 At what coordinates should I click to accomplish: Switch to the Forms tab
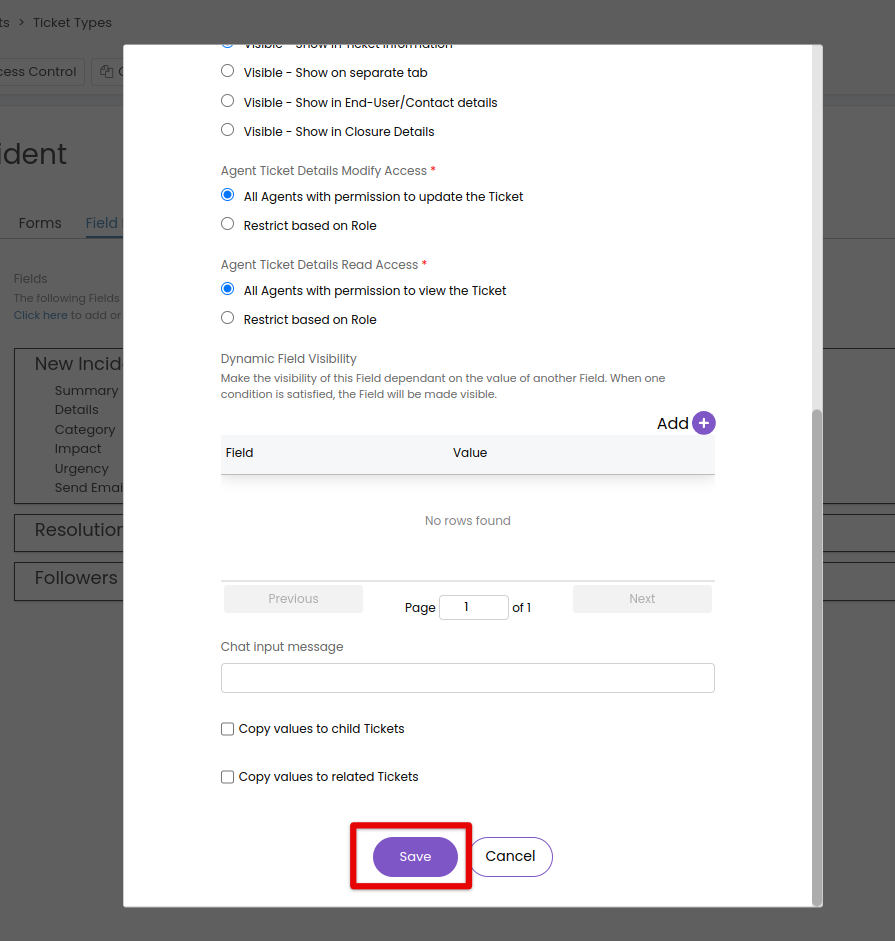[x=39, y=223]
